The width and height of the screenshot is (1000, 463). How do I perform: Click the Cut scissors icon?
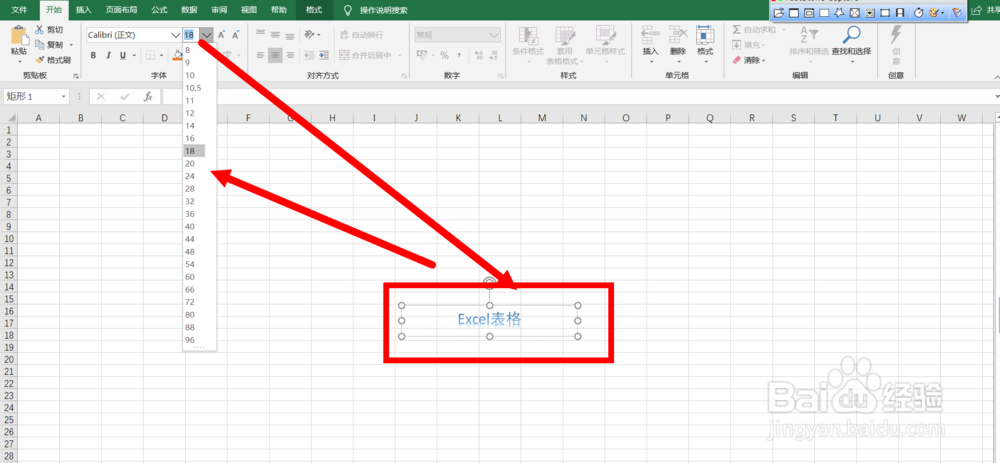pos(40,30)
